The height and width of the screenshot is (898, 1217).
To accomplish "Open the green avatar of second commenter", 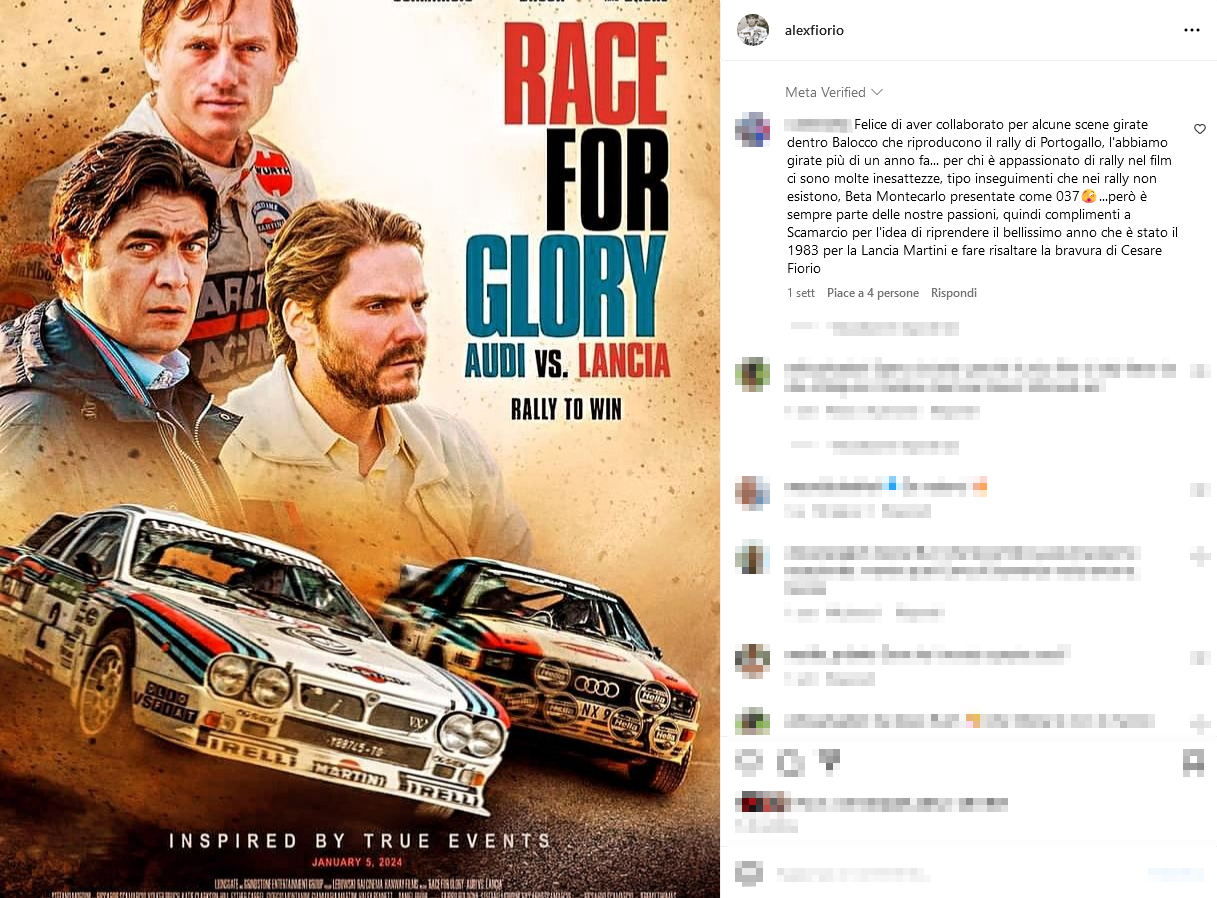I will pos(752,373).
